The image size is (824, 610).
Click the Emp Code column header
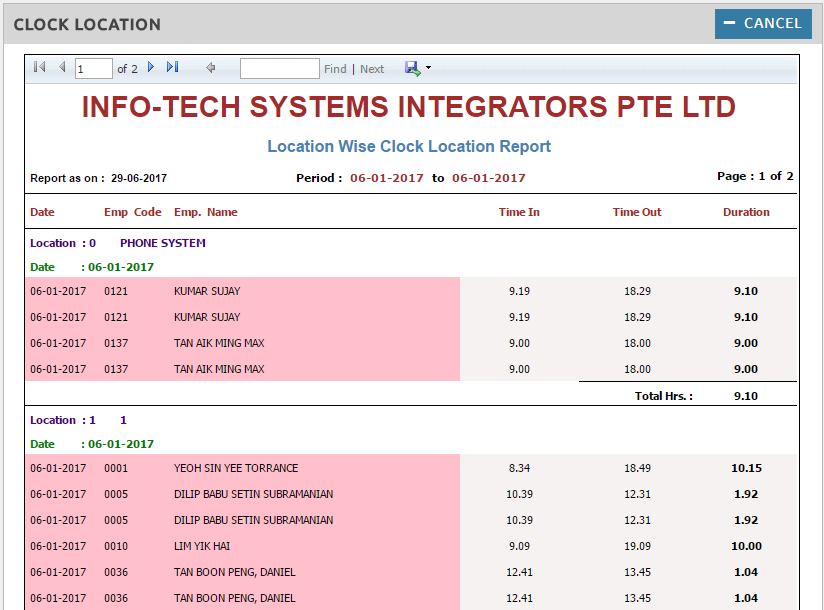tap(132, 212)
